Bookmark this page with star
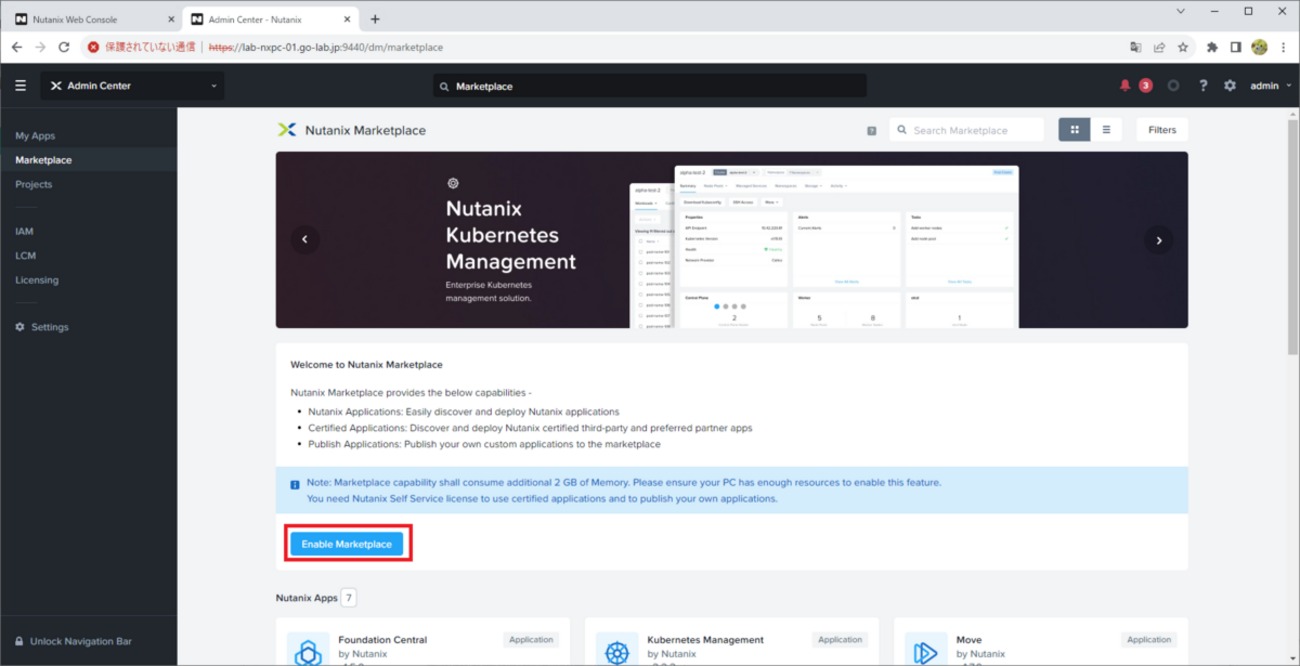 click(1183, 47)
